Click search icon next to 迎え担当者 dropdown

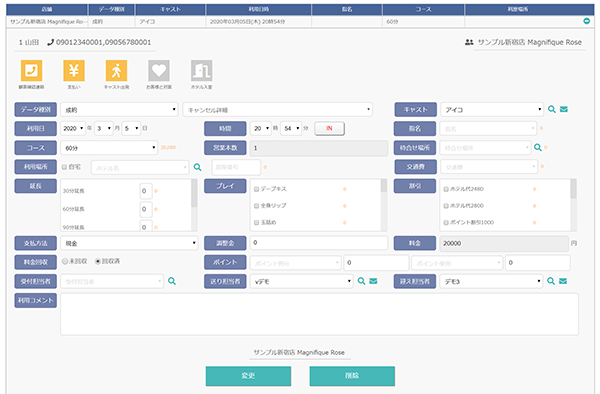pos(551,281)
